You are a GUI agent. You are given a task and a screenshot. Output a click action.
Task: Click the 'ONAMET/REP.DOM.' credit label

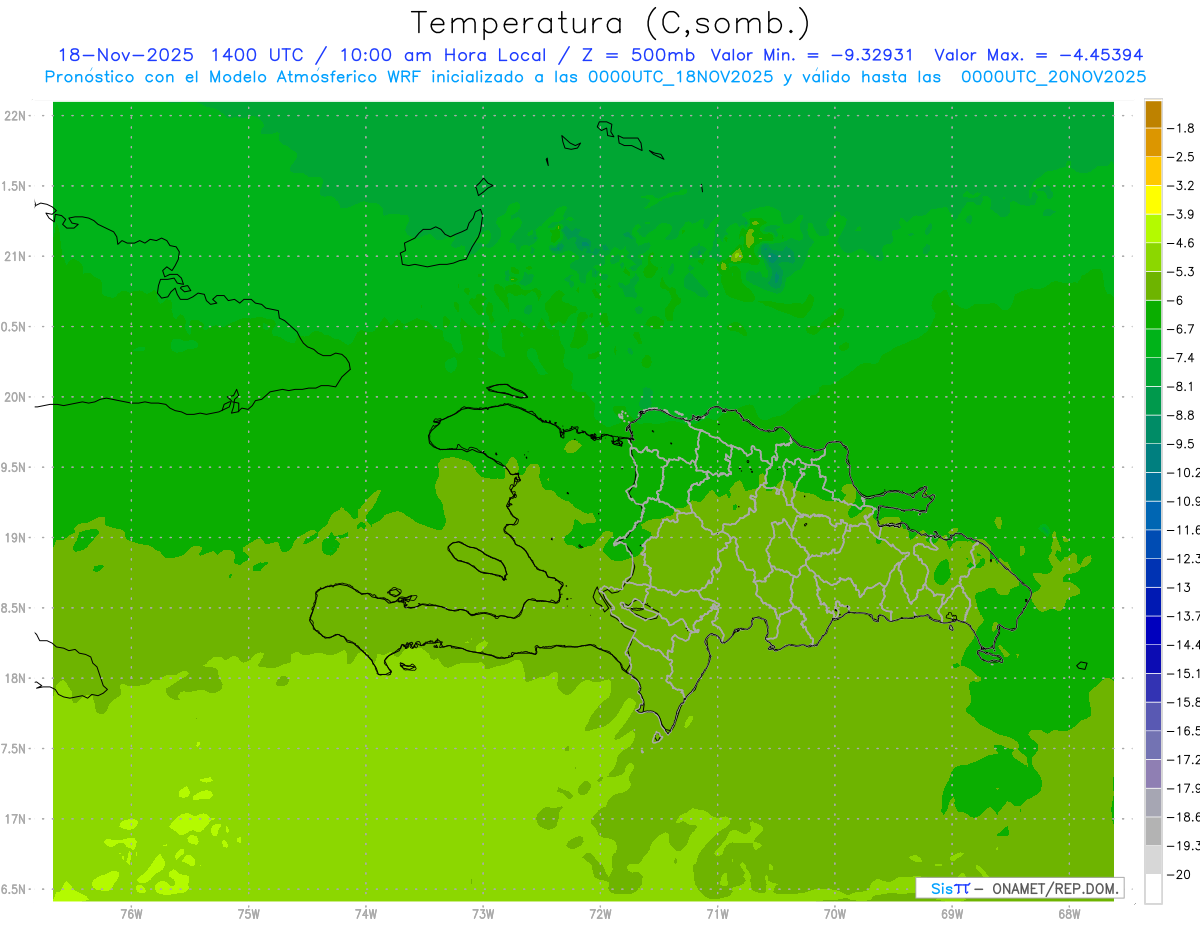tap(1055, 888)
